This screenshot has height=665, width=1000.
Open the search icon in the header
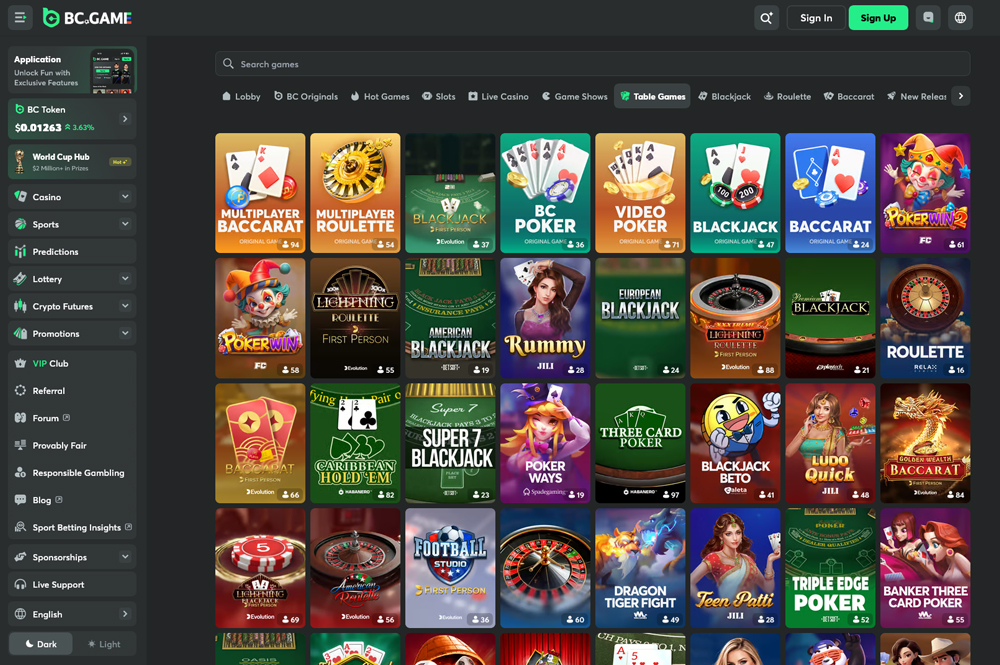coord(766,18)
